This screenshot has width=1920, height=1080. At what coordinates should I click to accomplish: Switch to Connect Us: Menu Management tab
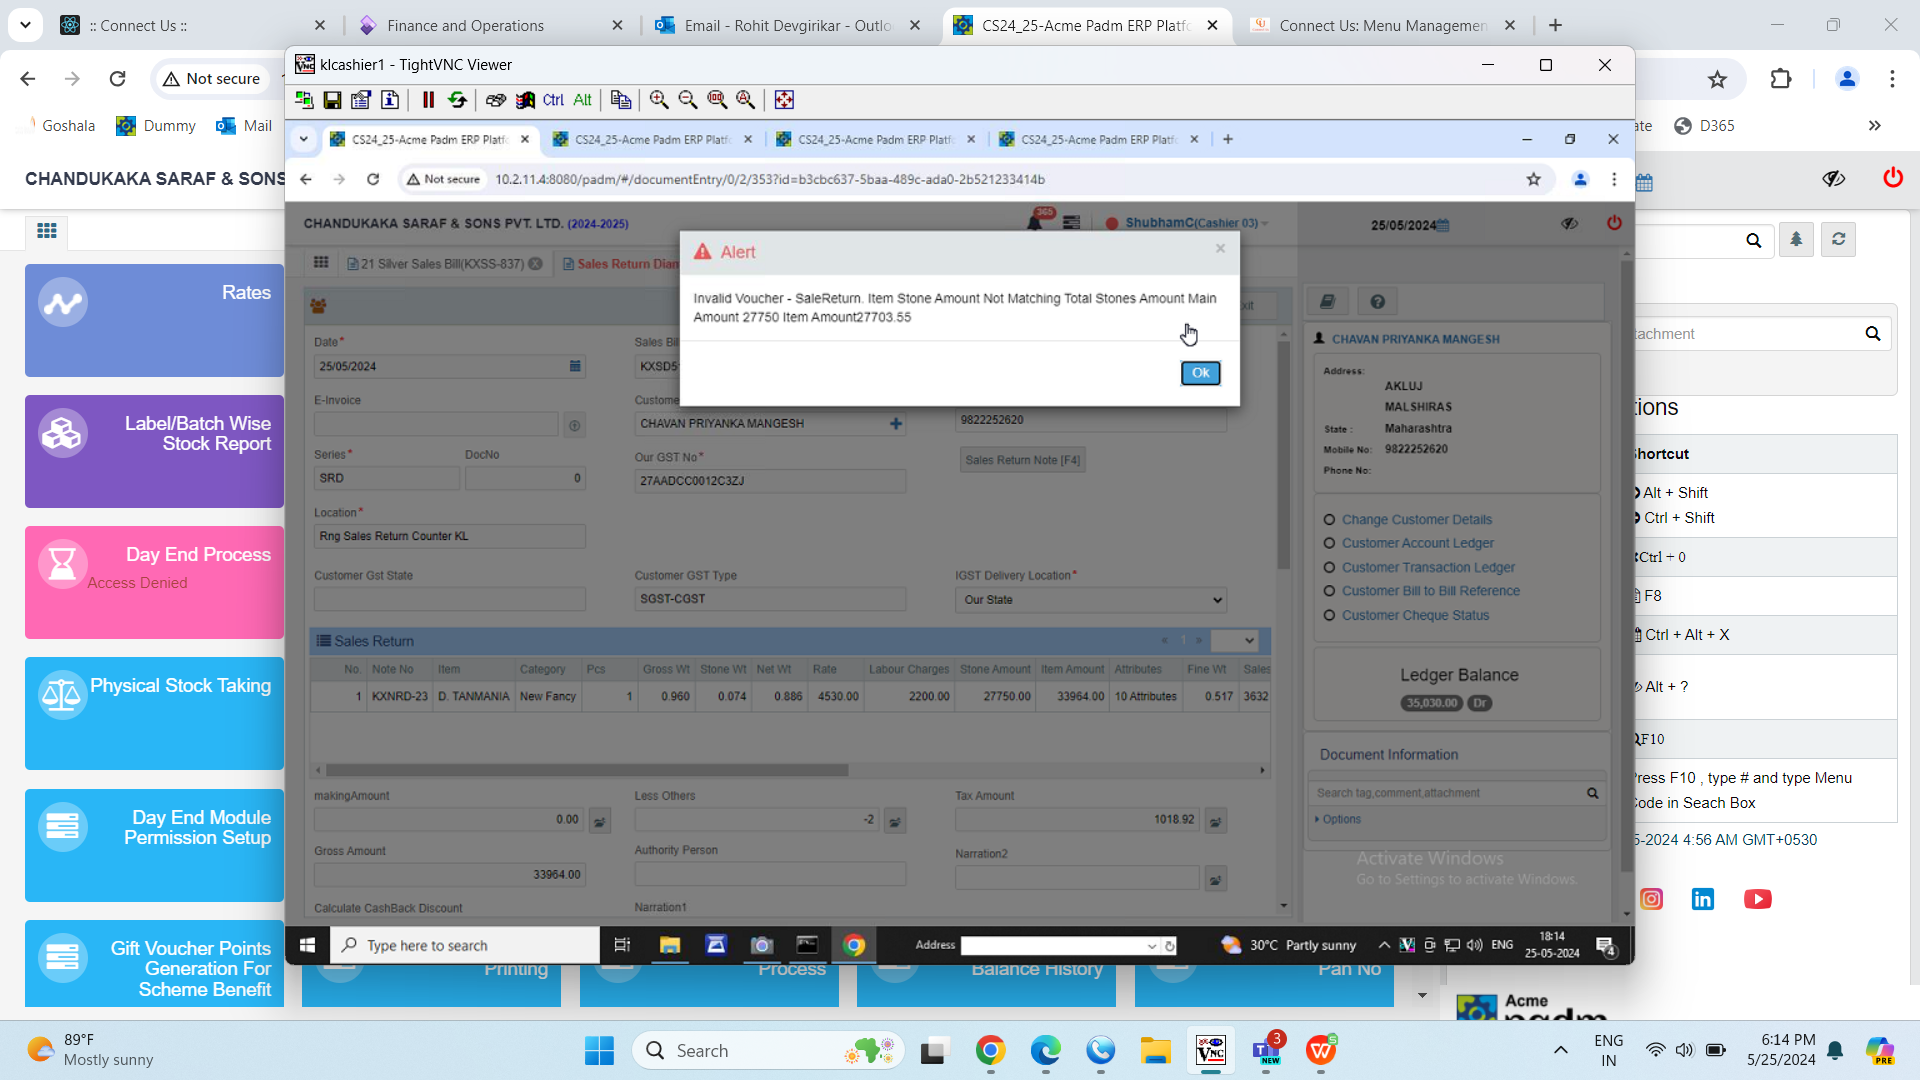point(1384,25)
